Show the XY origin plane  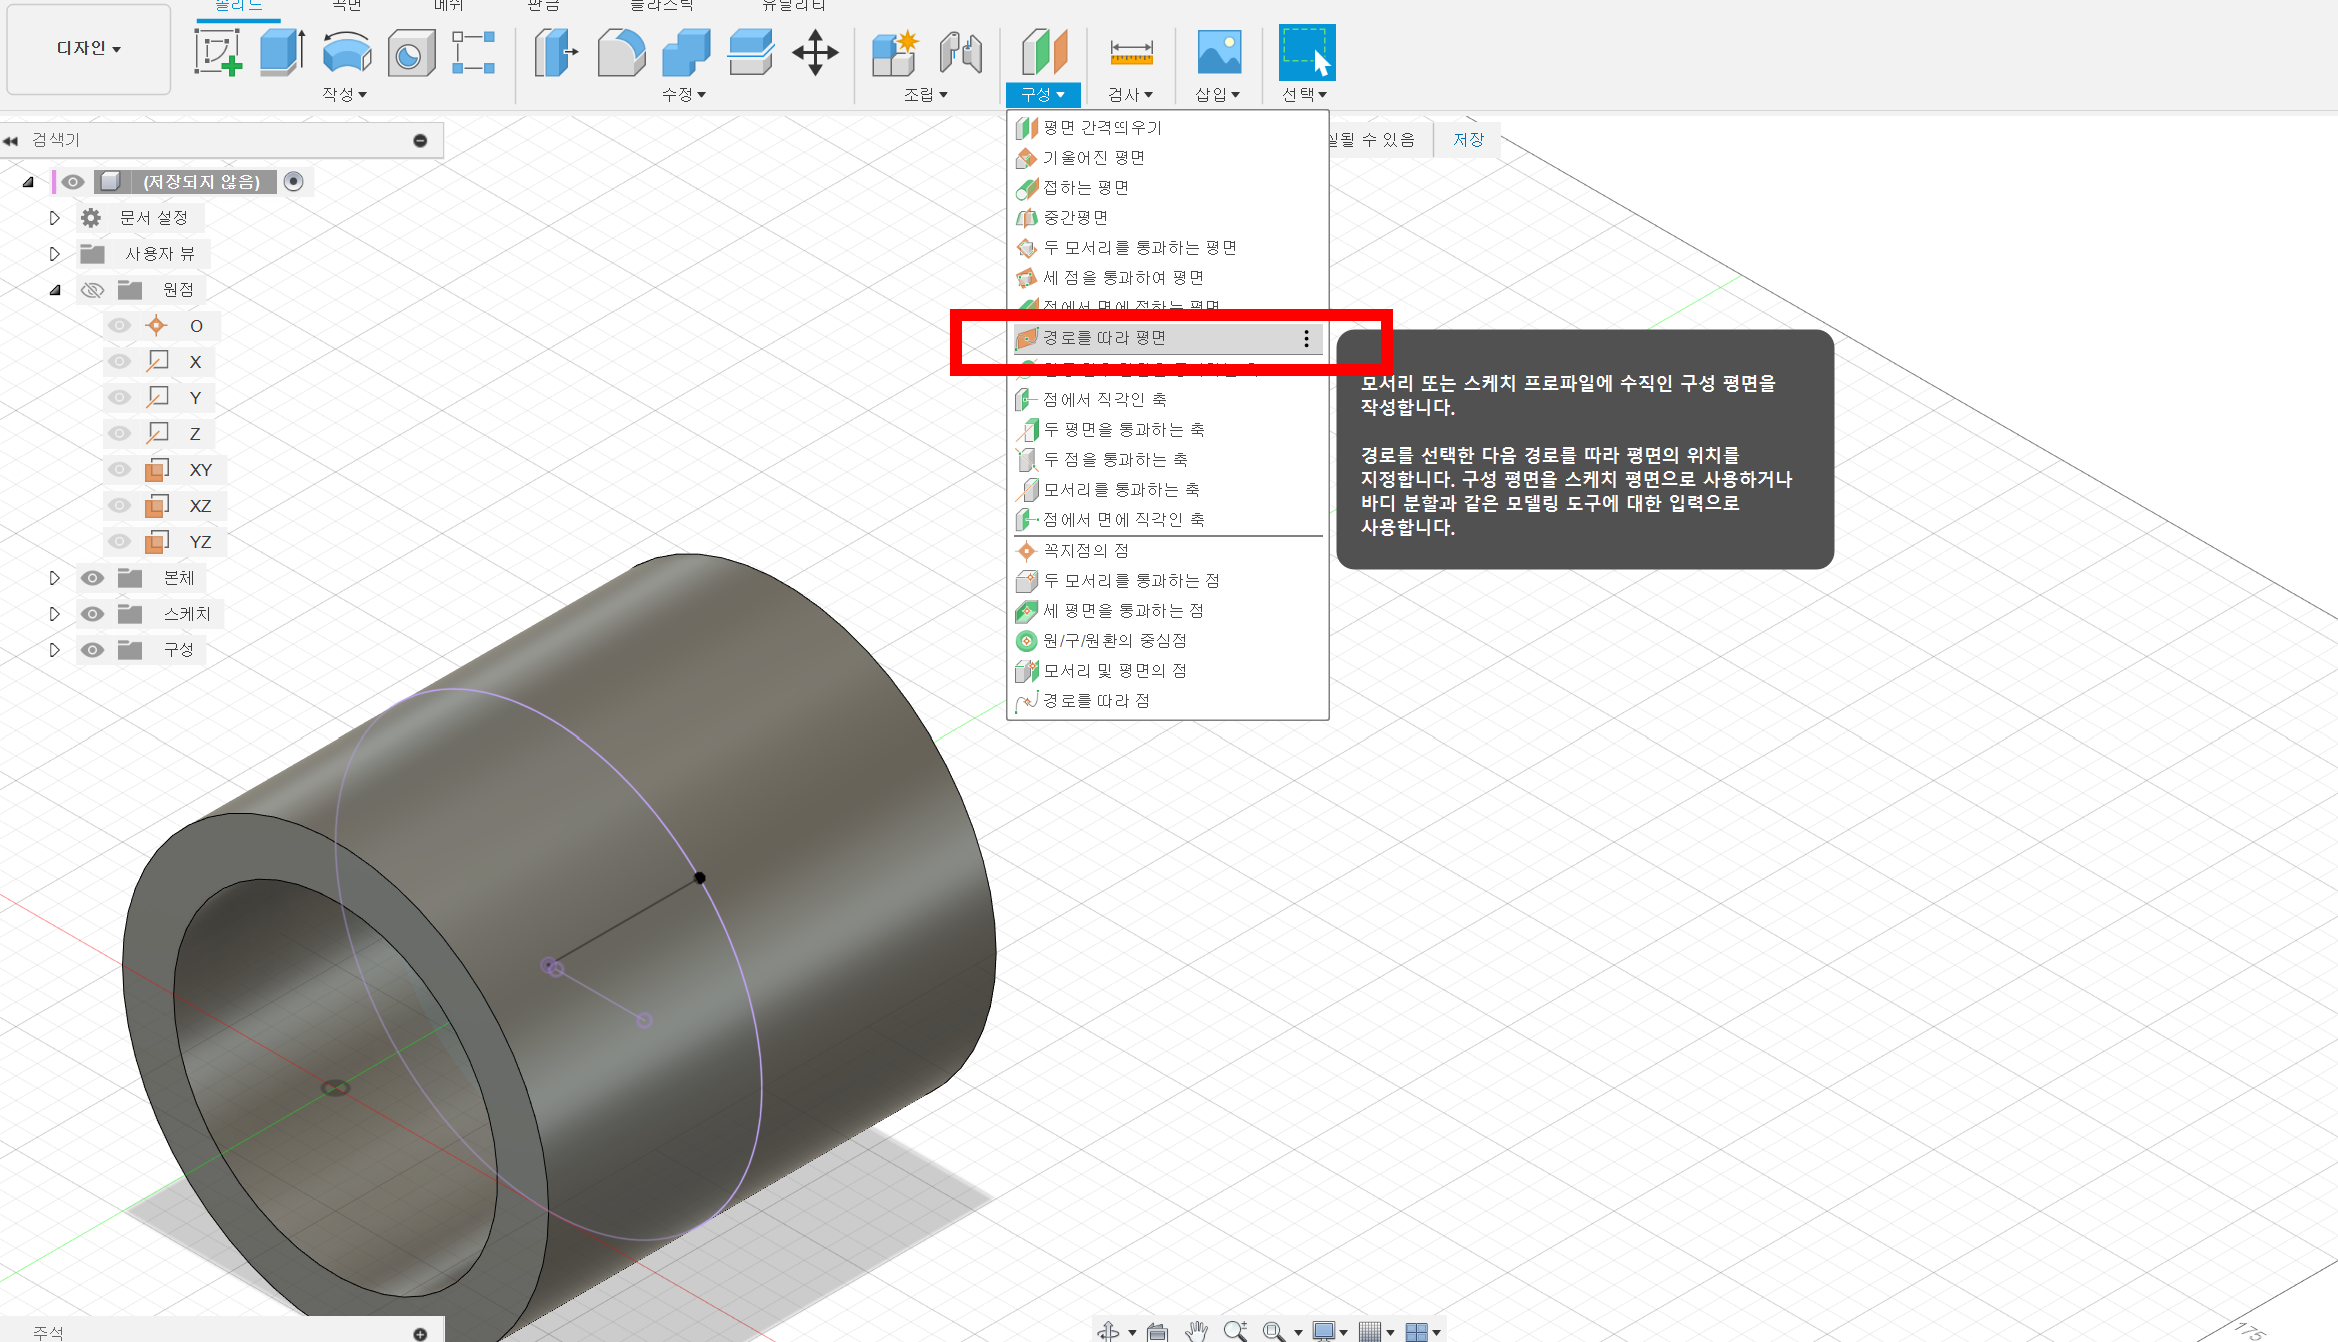120,470
